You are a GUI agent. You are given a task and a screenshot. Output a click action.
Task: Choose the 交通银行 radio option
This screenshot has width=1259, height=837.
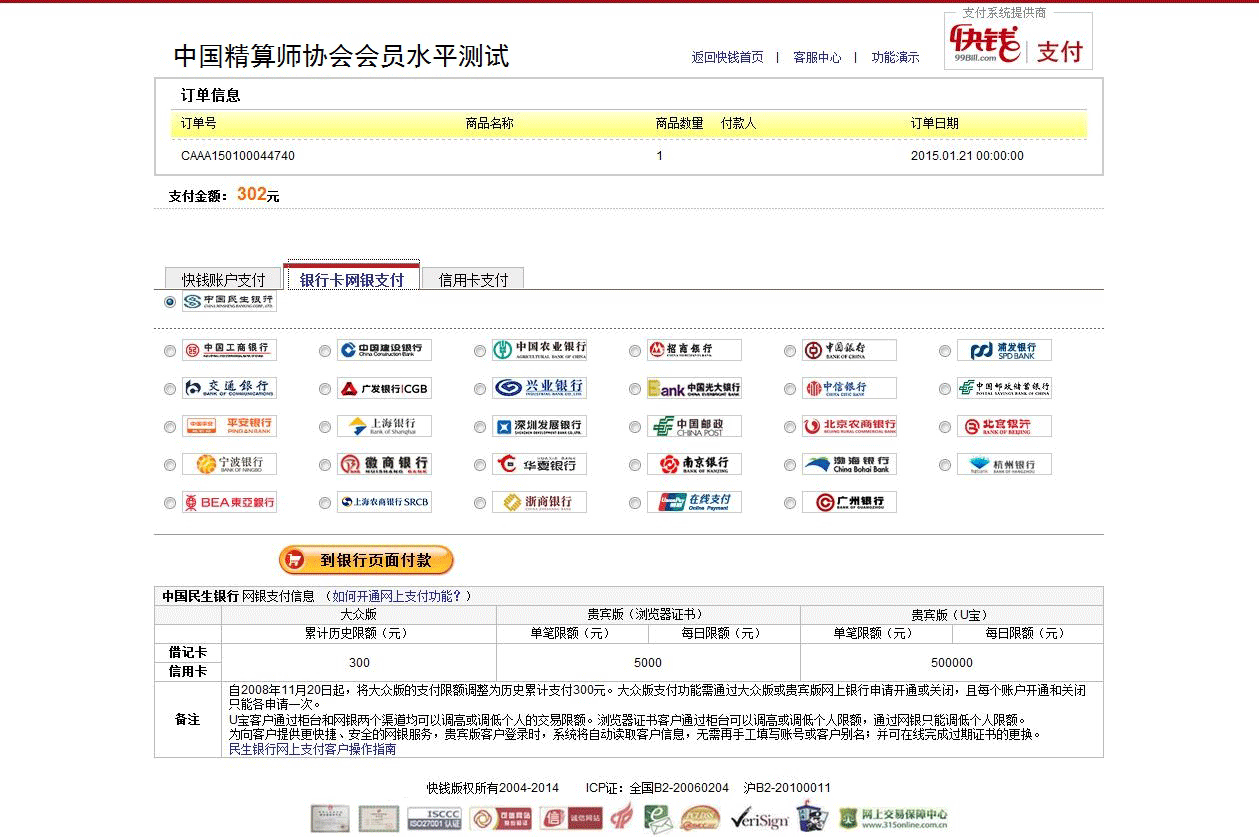[x=170, y=389]
